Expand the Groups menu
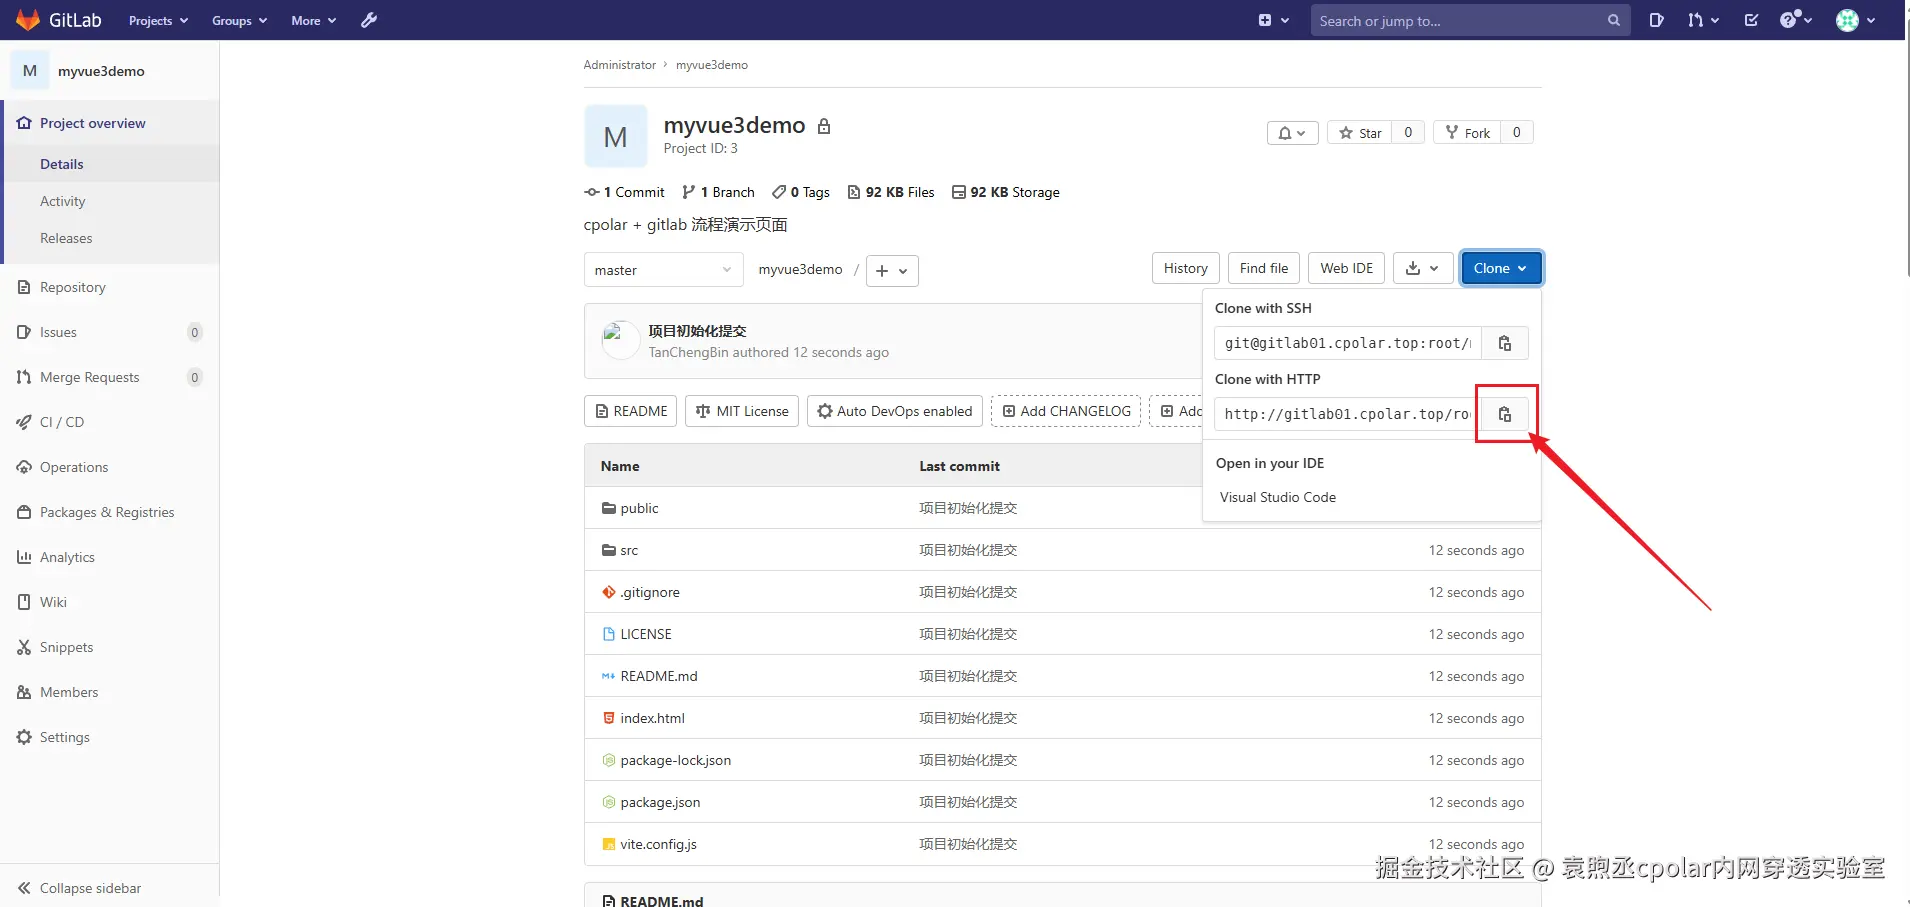The width and height of the screenshot is (1910, 907). pos(239,20)
